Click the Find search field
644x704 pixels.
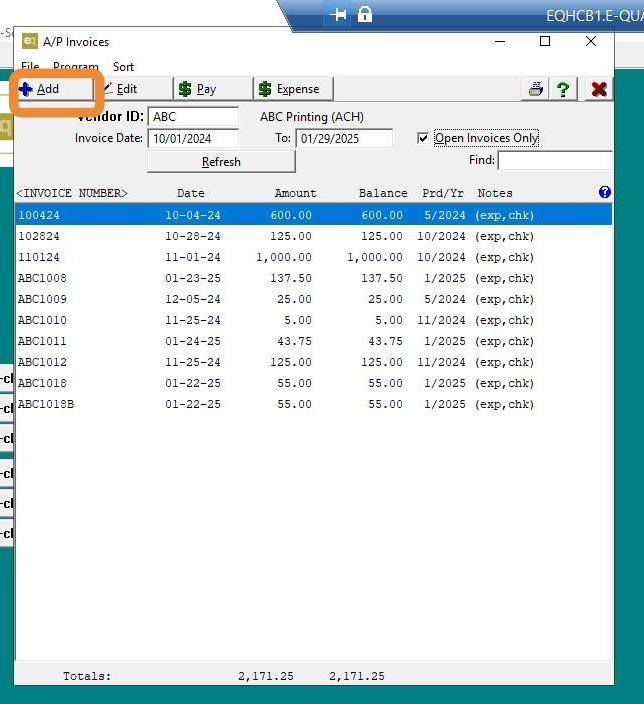coord(555,160)
